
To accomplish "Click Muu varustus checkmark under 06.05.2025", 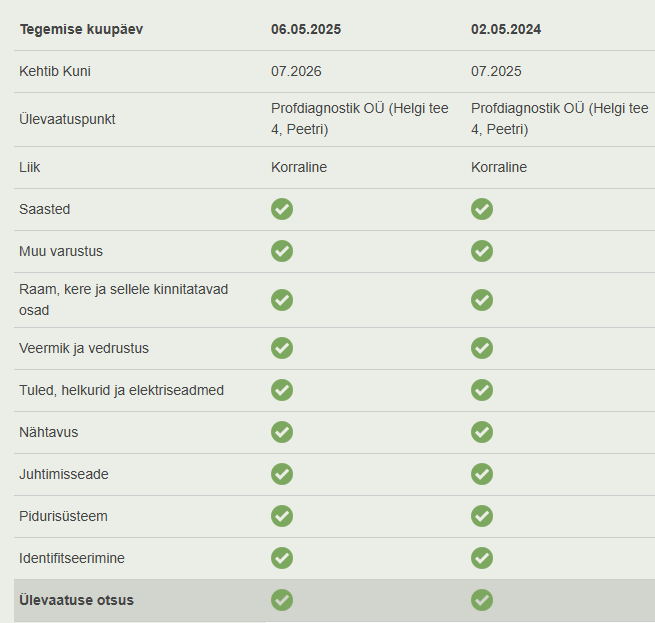I will tap(282, 251).
